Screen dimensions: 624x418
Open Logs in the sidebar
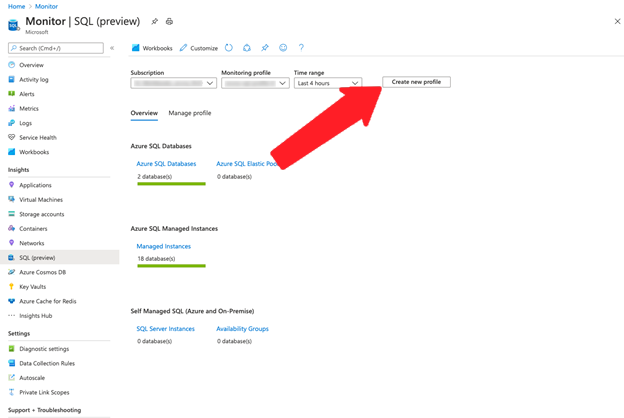pos(25,123)
